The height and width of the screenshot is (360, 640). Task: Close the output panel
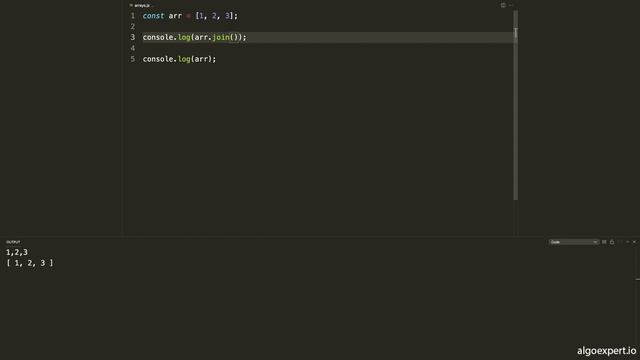634,242
